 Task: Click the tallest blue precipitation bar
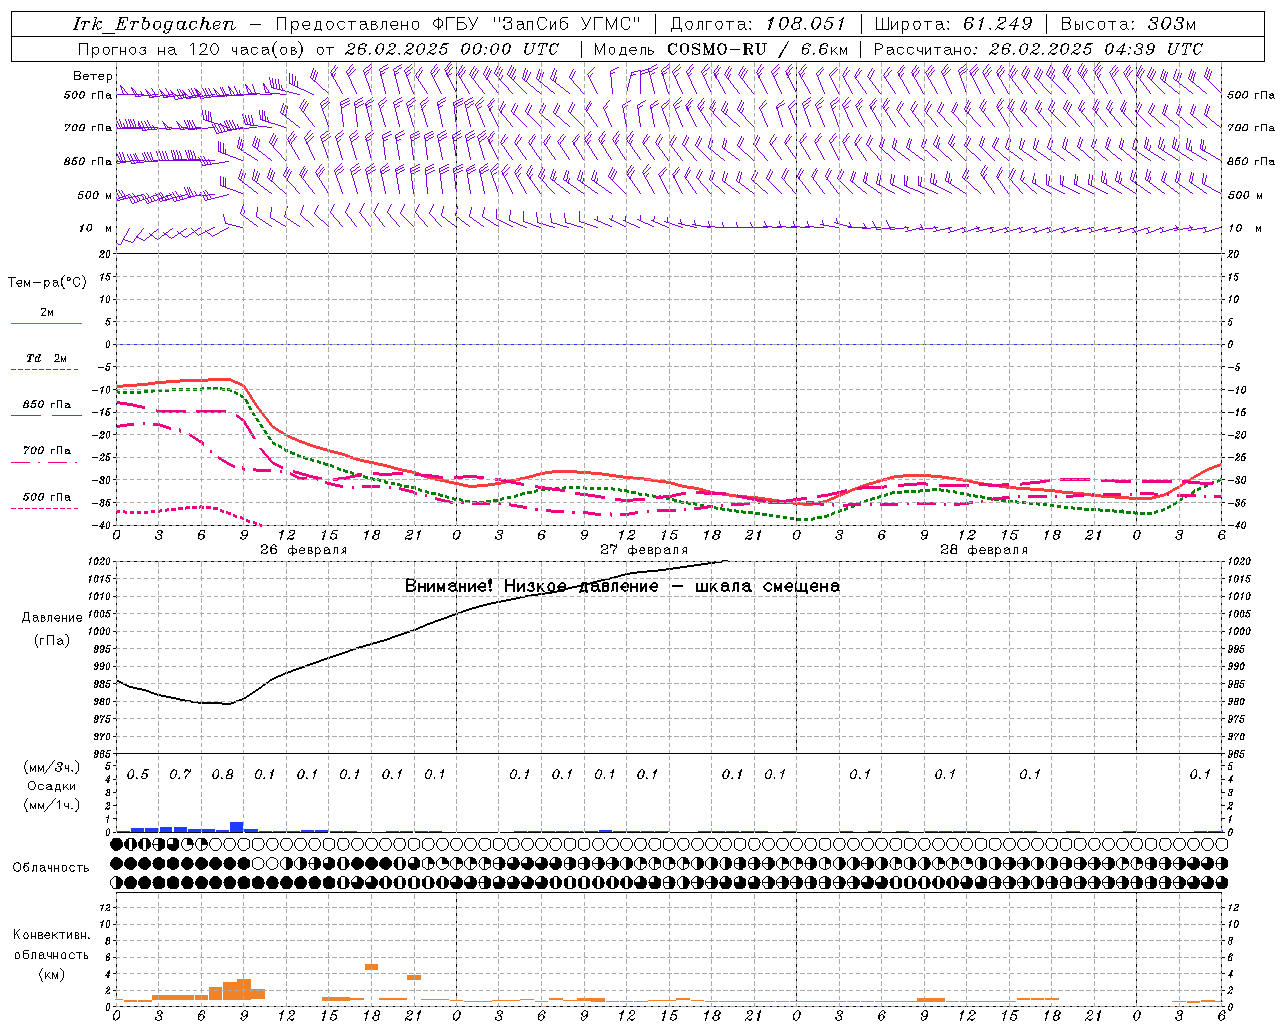237,827
